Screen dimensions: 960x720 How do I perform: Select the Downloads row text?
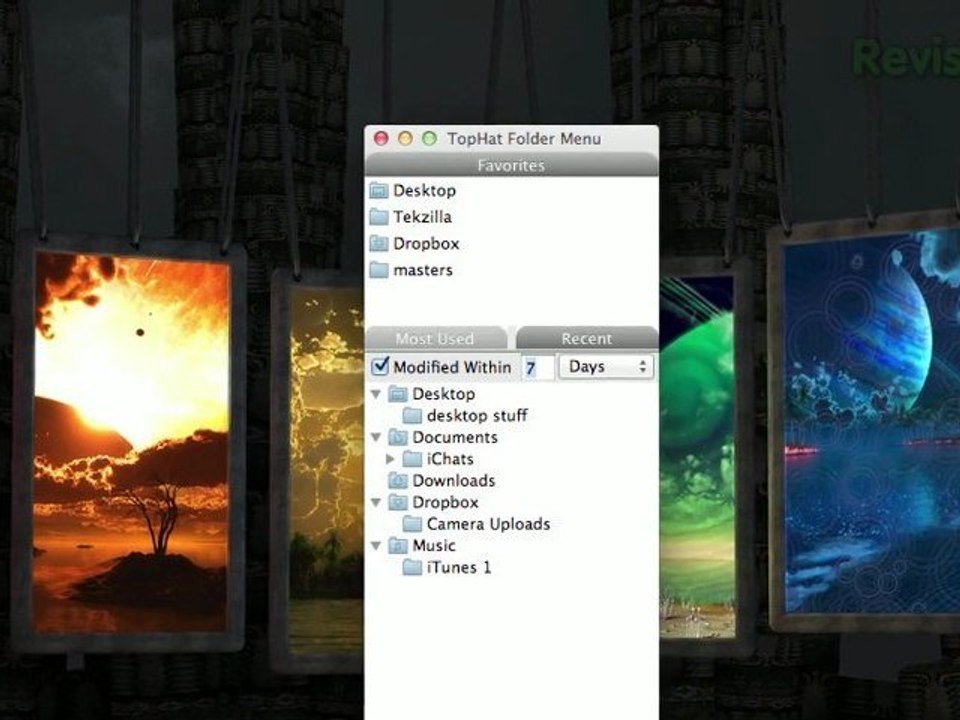pos(454,481)
